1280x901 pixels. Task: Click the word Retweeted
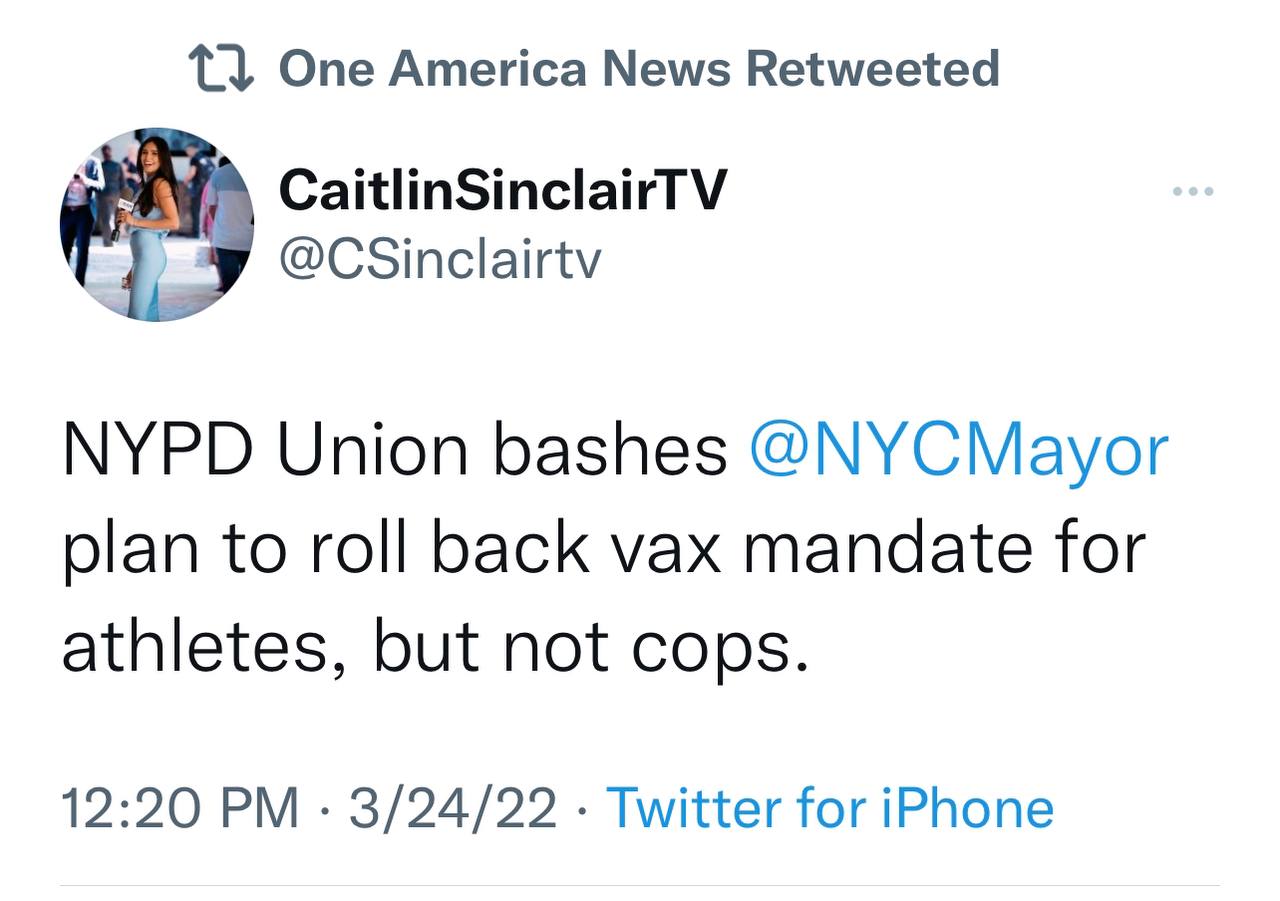872,69
